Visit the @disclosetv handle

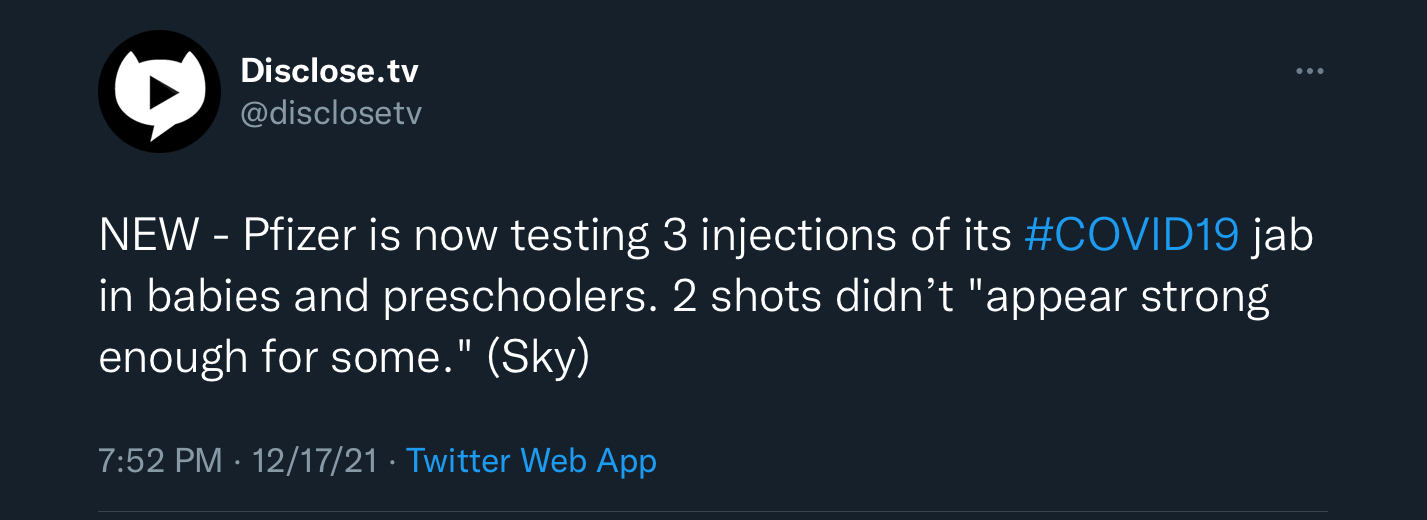[x=331, y=114]
